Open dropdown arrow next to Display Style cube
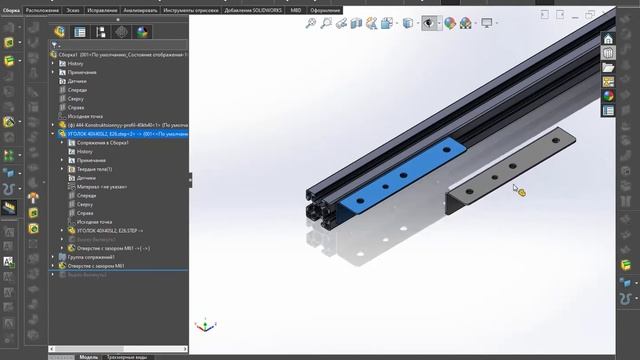The image size is (640, 360). click(417, 23)
